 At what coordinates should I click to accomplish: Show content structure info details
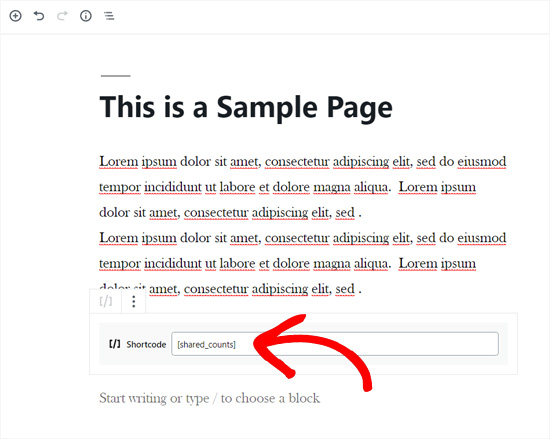pos(86,16)
